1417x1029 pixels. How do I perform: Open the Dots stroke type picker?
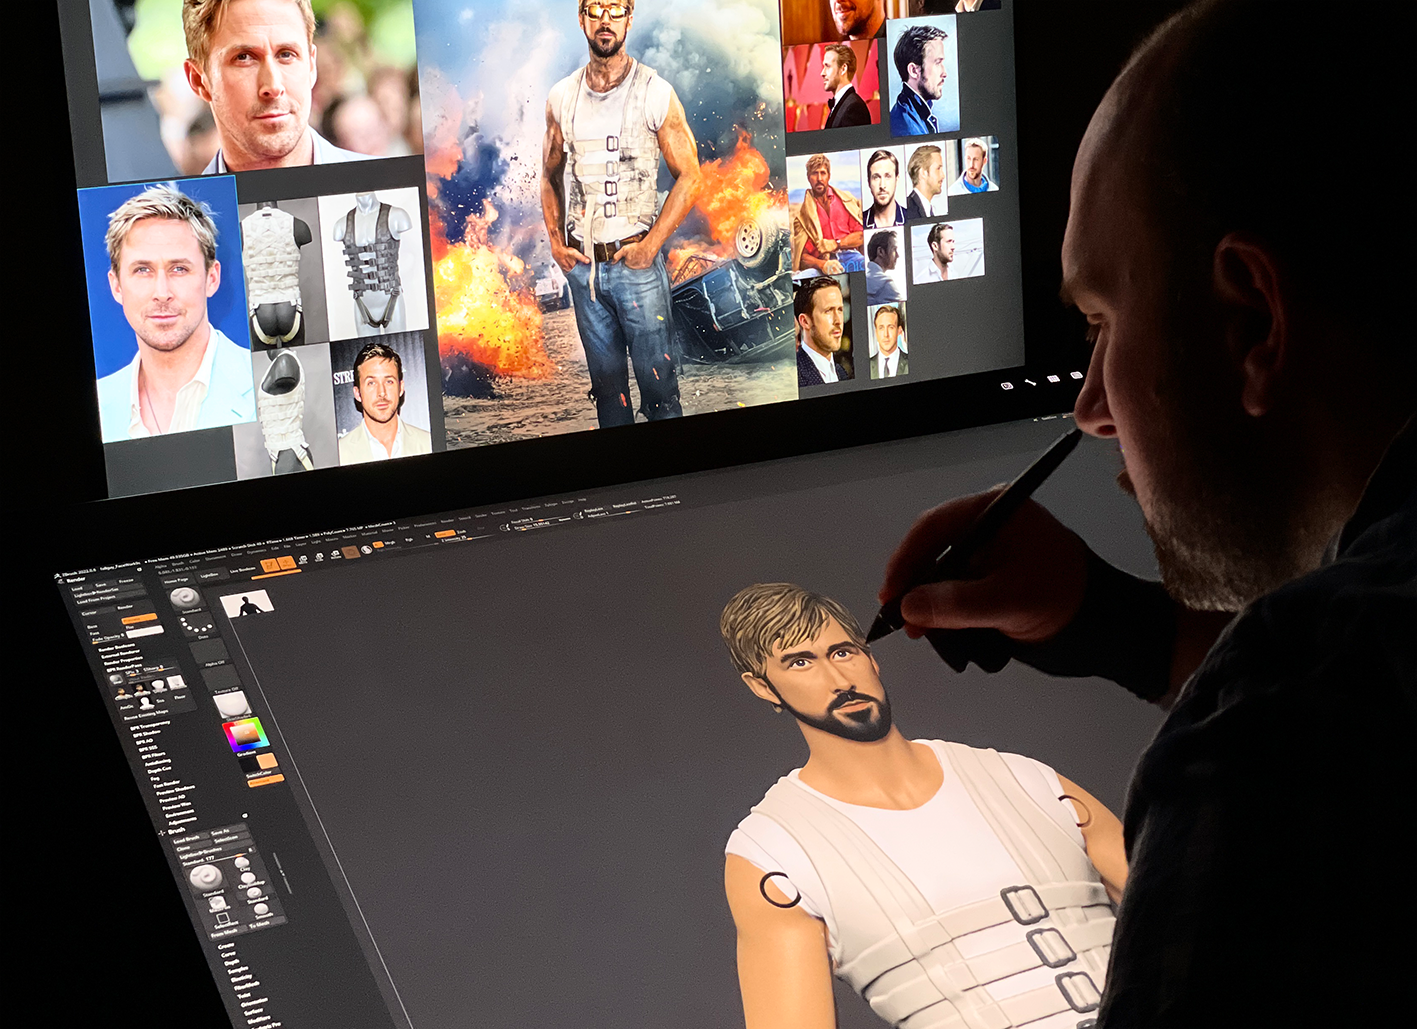click(196, 625)
